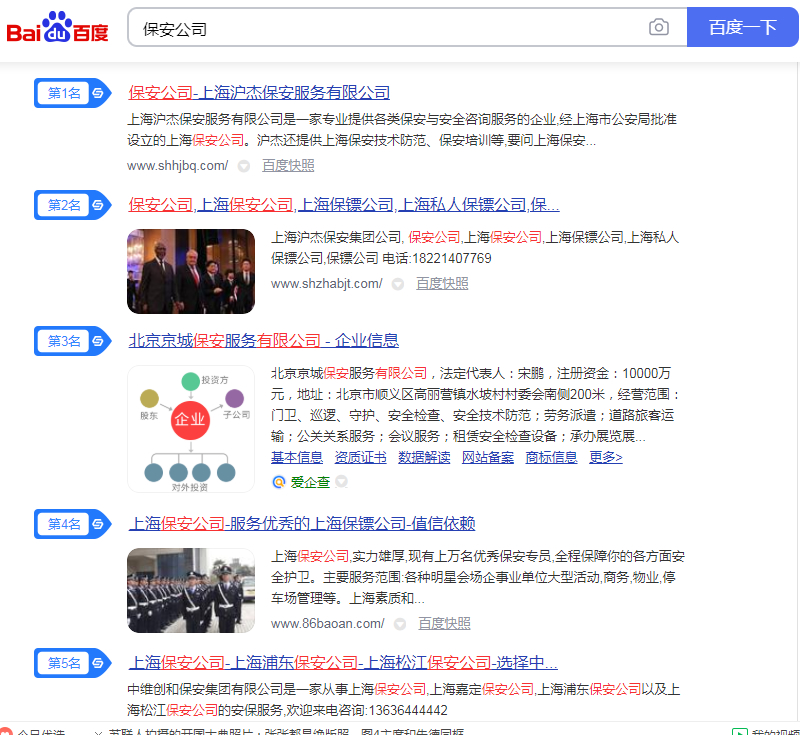Click the phone number text 18221407769
The height and width of the screenshot is (735, 800).
(x=452, y=259)
